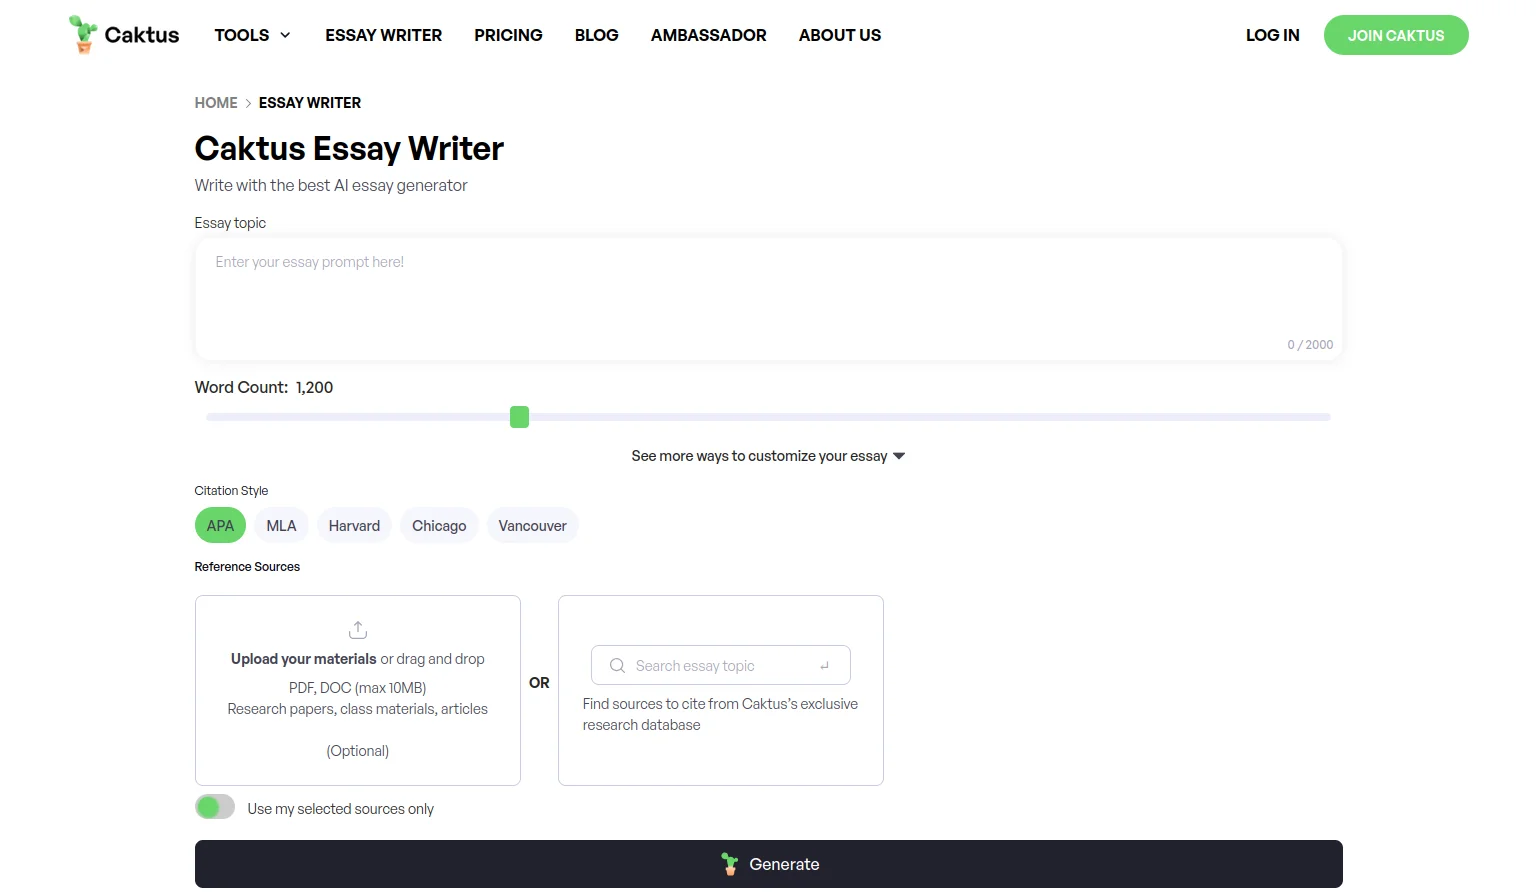The width and height of the screenshot is (1536, 895).
Task: Click Home in the breadcrumb
Action: (216, 103)
